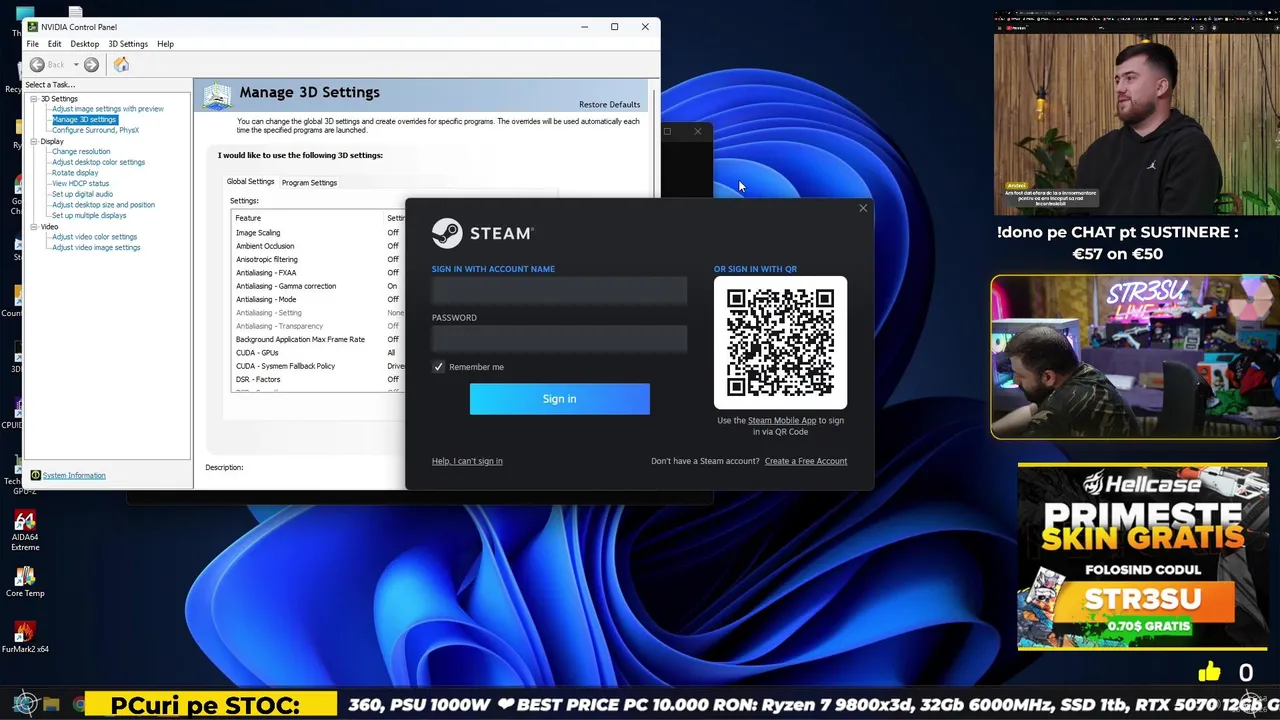Screen dimensions: 1280x720
Task: Collapse the Display tree node
Action: click(33, 142)
